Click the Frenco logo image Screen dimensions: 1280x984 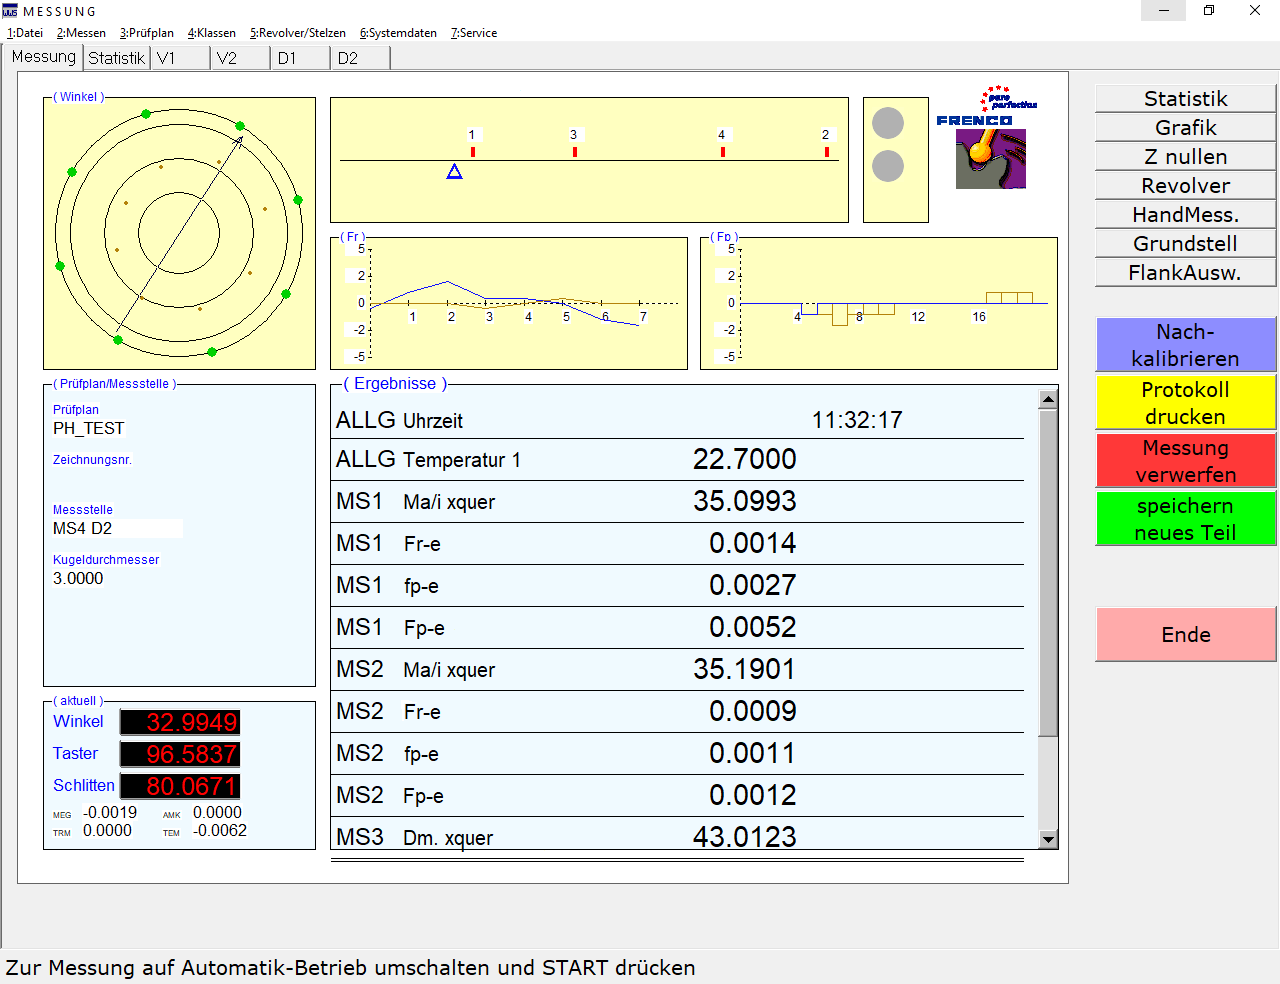click(x=988, y=140)
